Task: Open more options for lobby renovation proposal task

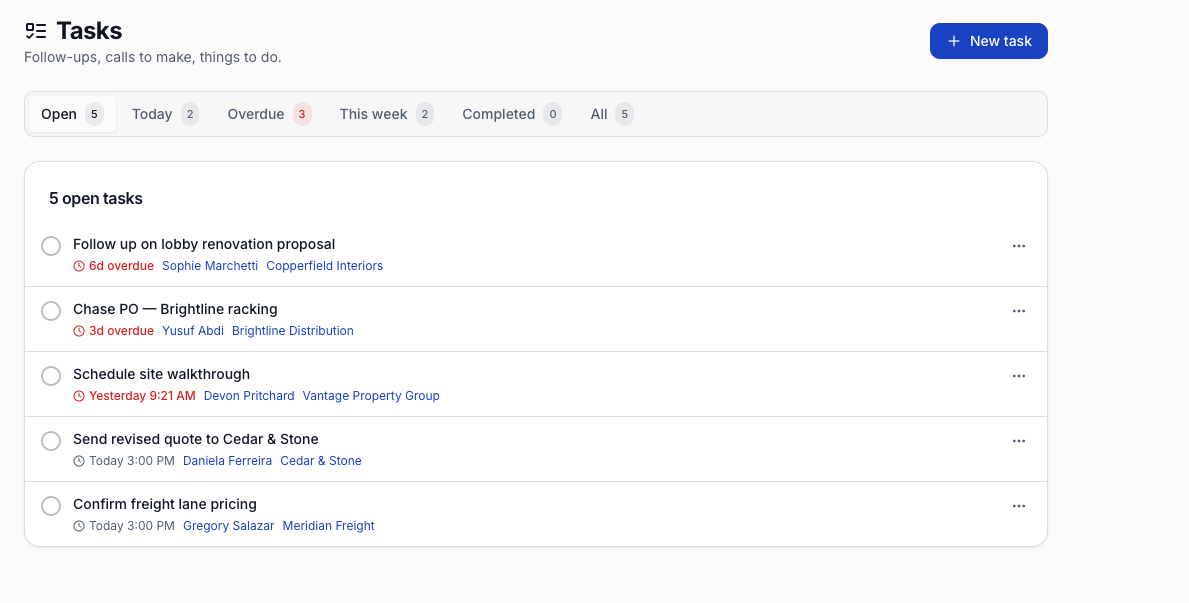Action: pyautogui.click(x=1018, y=246)
